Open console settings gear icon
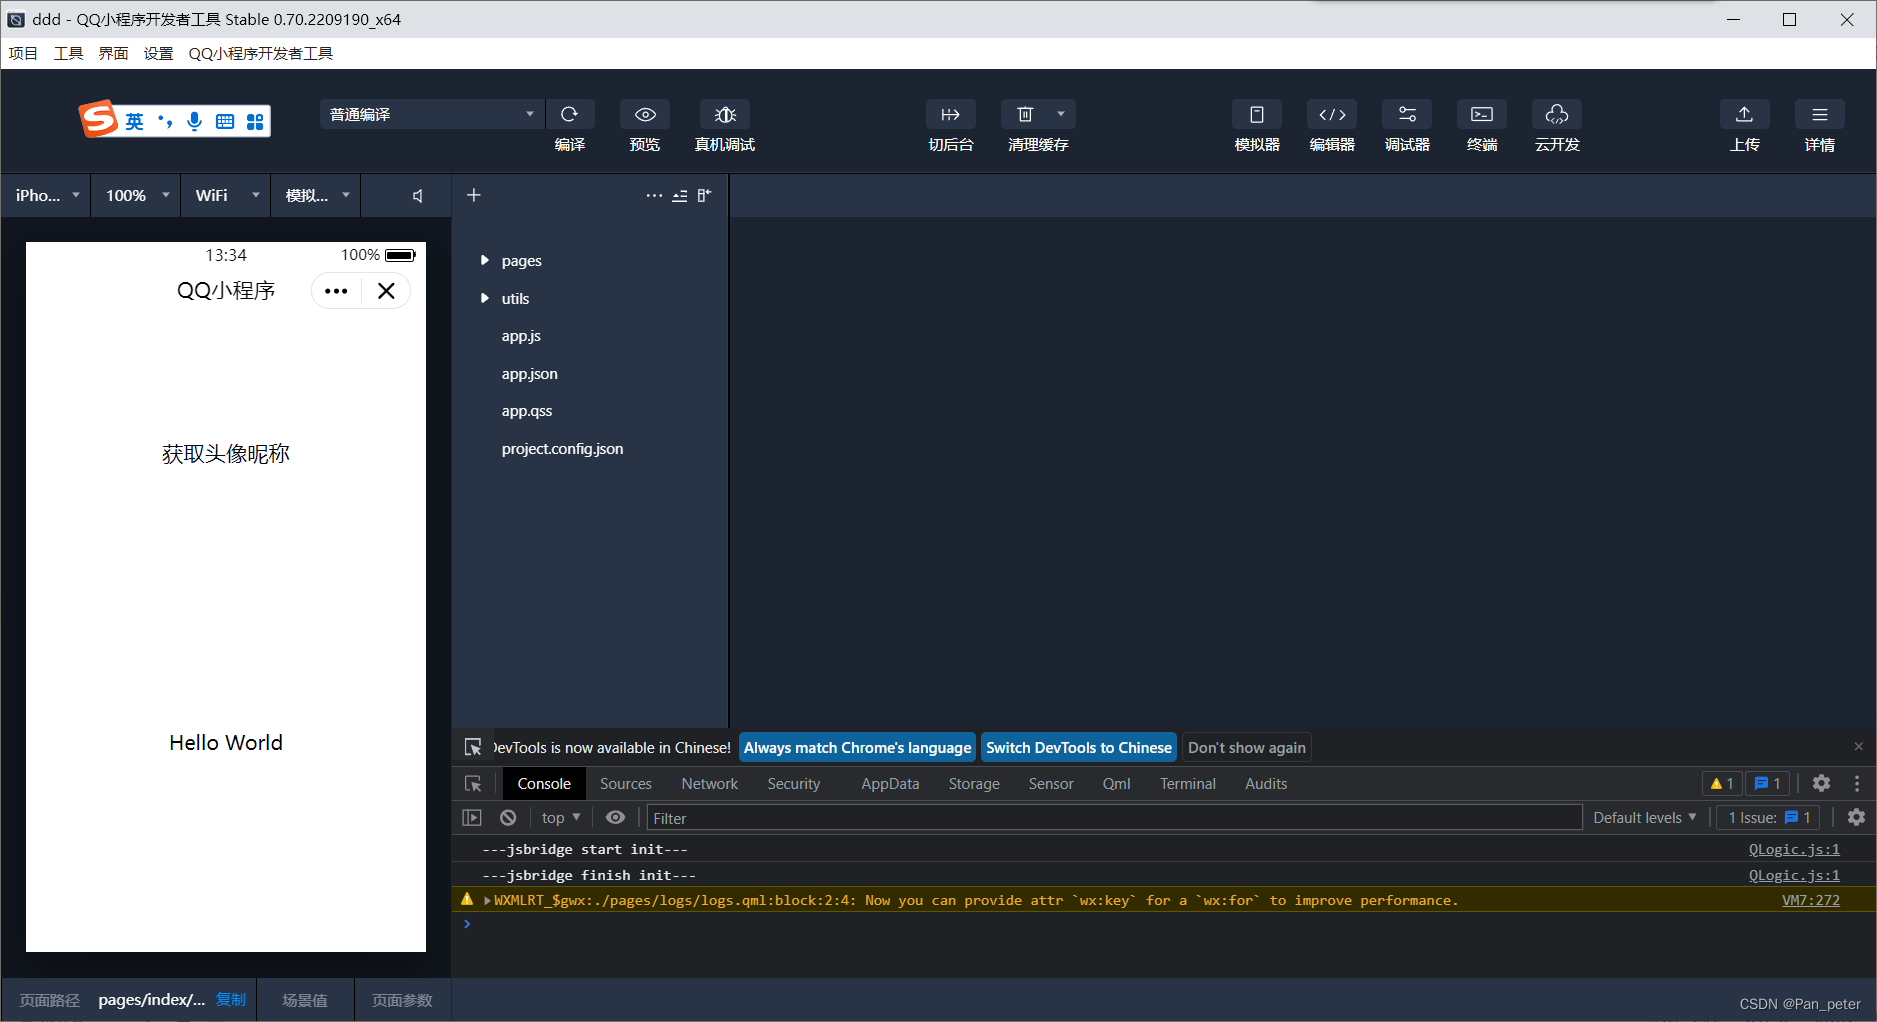Image resolution: width=1877 pixels, height=1022 pixels. point(1857,818)
